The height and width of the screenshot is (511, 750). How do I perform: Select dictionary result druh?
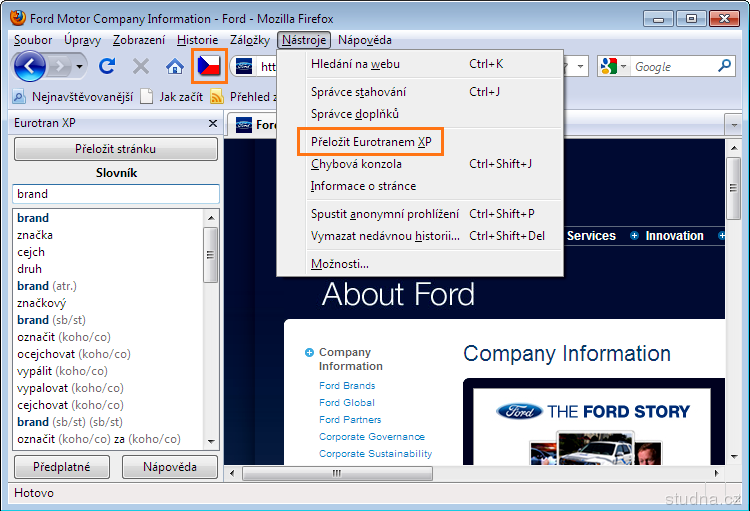click(29, 269)
